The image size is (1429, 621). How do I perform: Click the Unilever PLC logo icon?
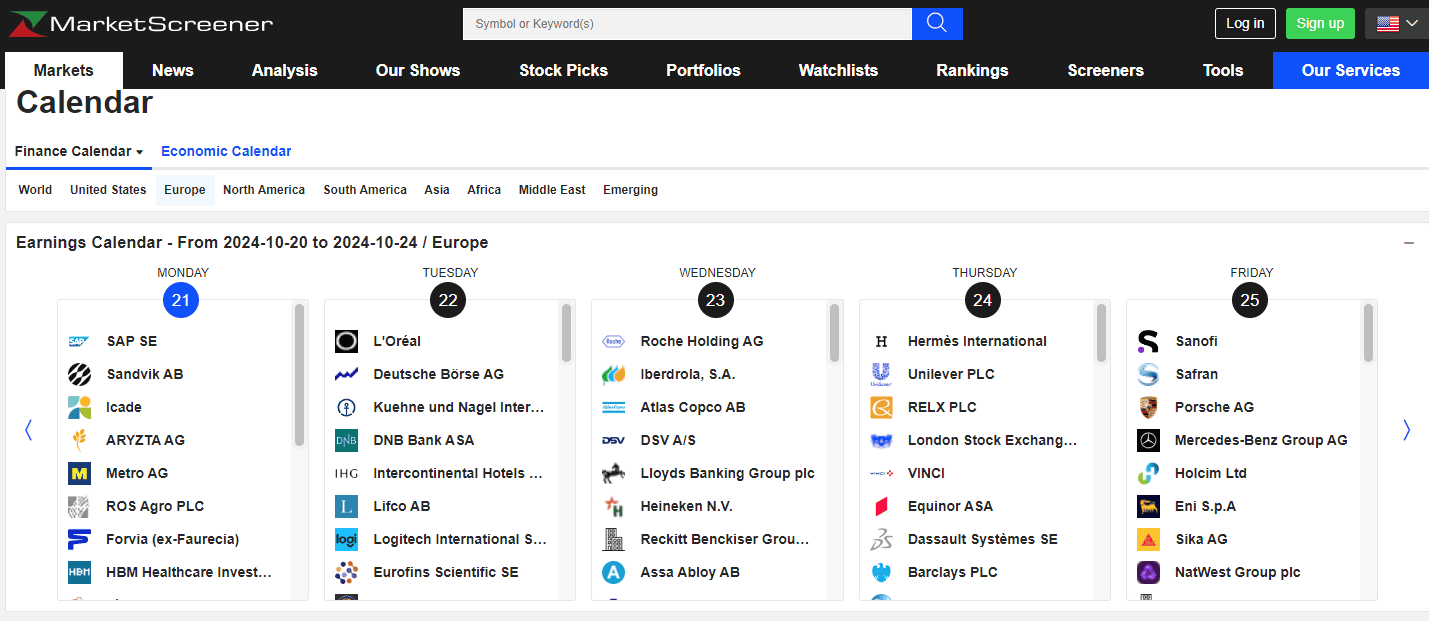881,374
